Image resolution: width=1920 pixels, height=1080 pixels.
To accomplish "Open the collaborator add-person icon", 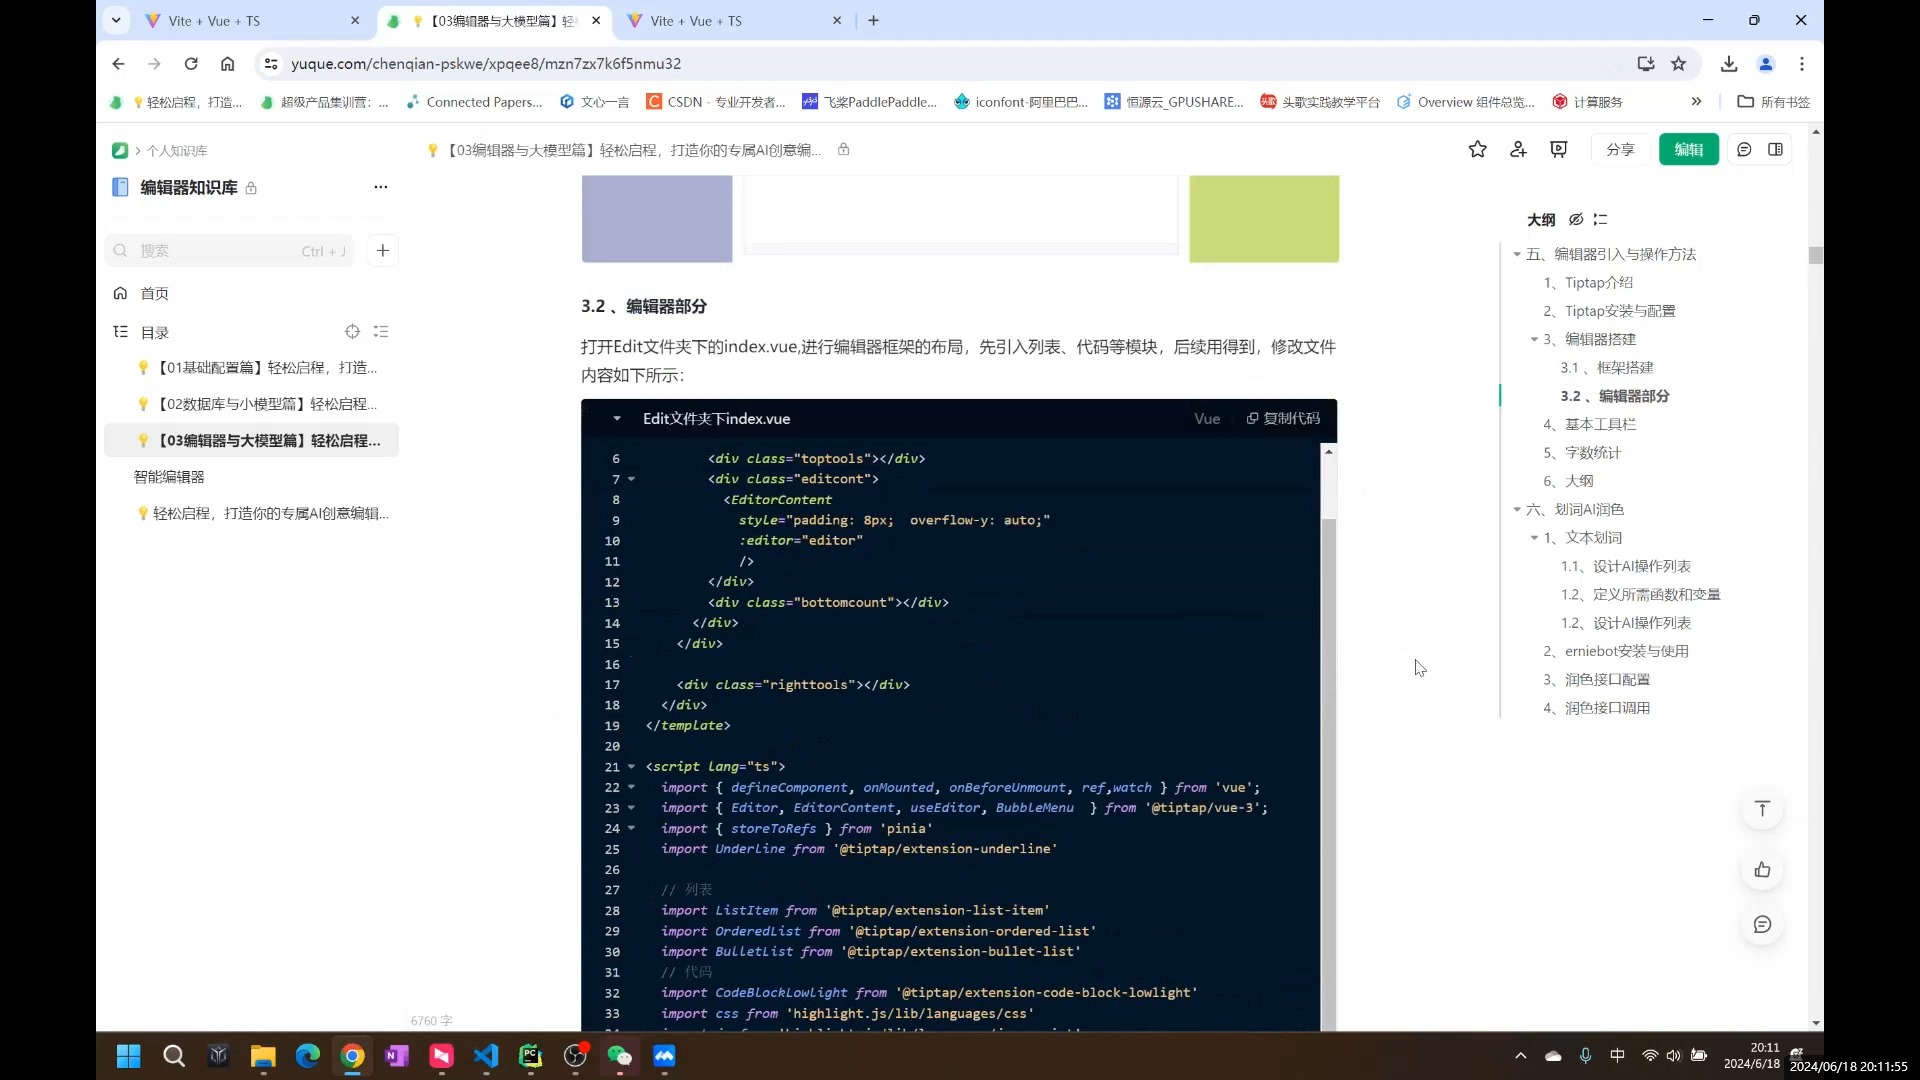I will (1518, 150).
